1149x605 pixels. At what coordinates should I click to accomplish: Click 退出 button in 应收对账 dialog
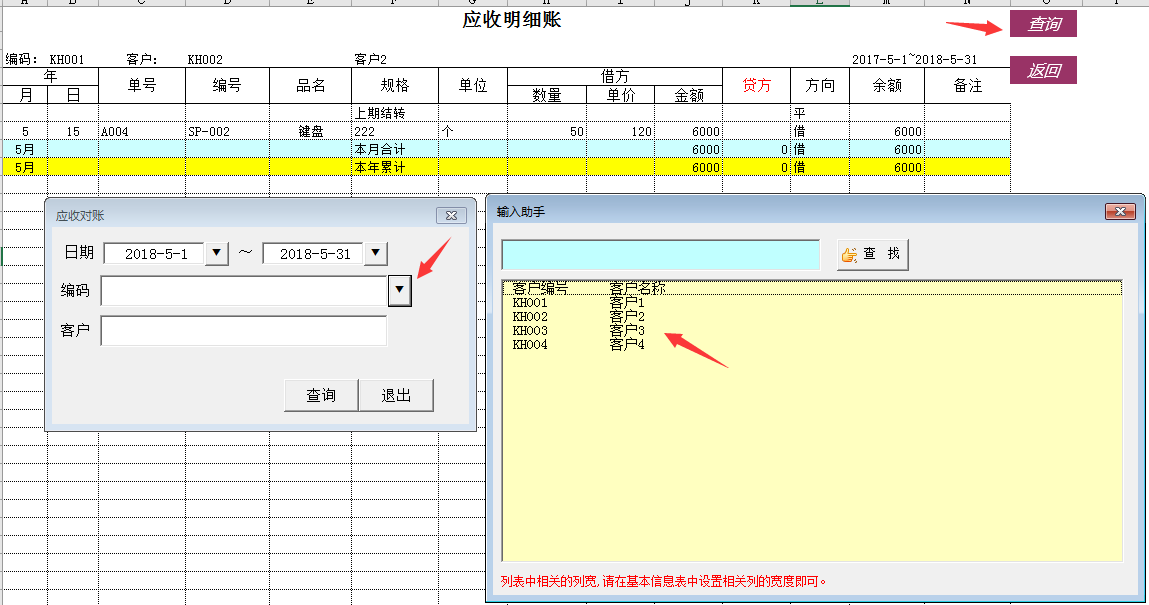[x=396, y=396]
